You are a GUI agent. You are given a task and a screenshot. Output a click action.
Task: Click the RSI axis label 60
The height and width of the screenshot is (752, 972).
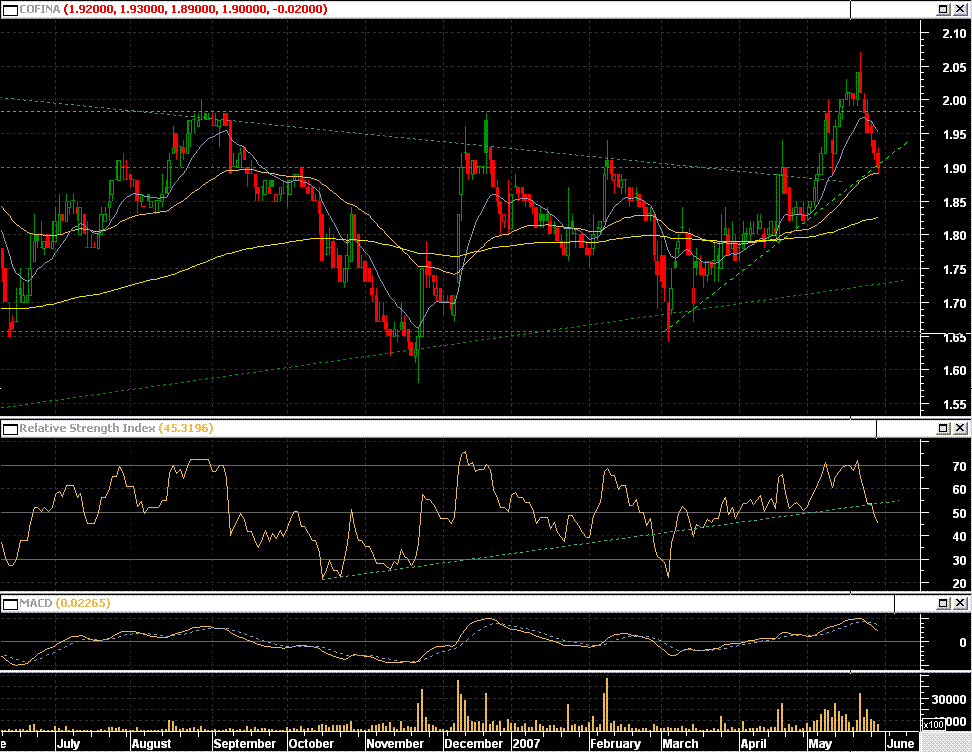960,490
